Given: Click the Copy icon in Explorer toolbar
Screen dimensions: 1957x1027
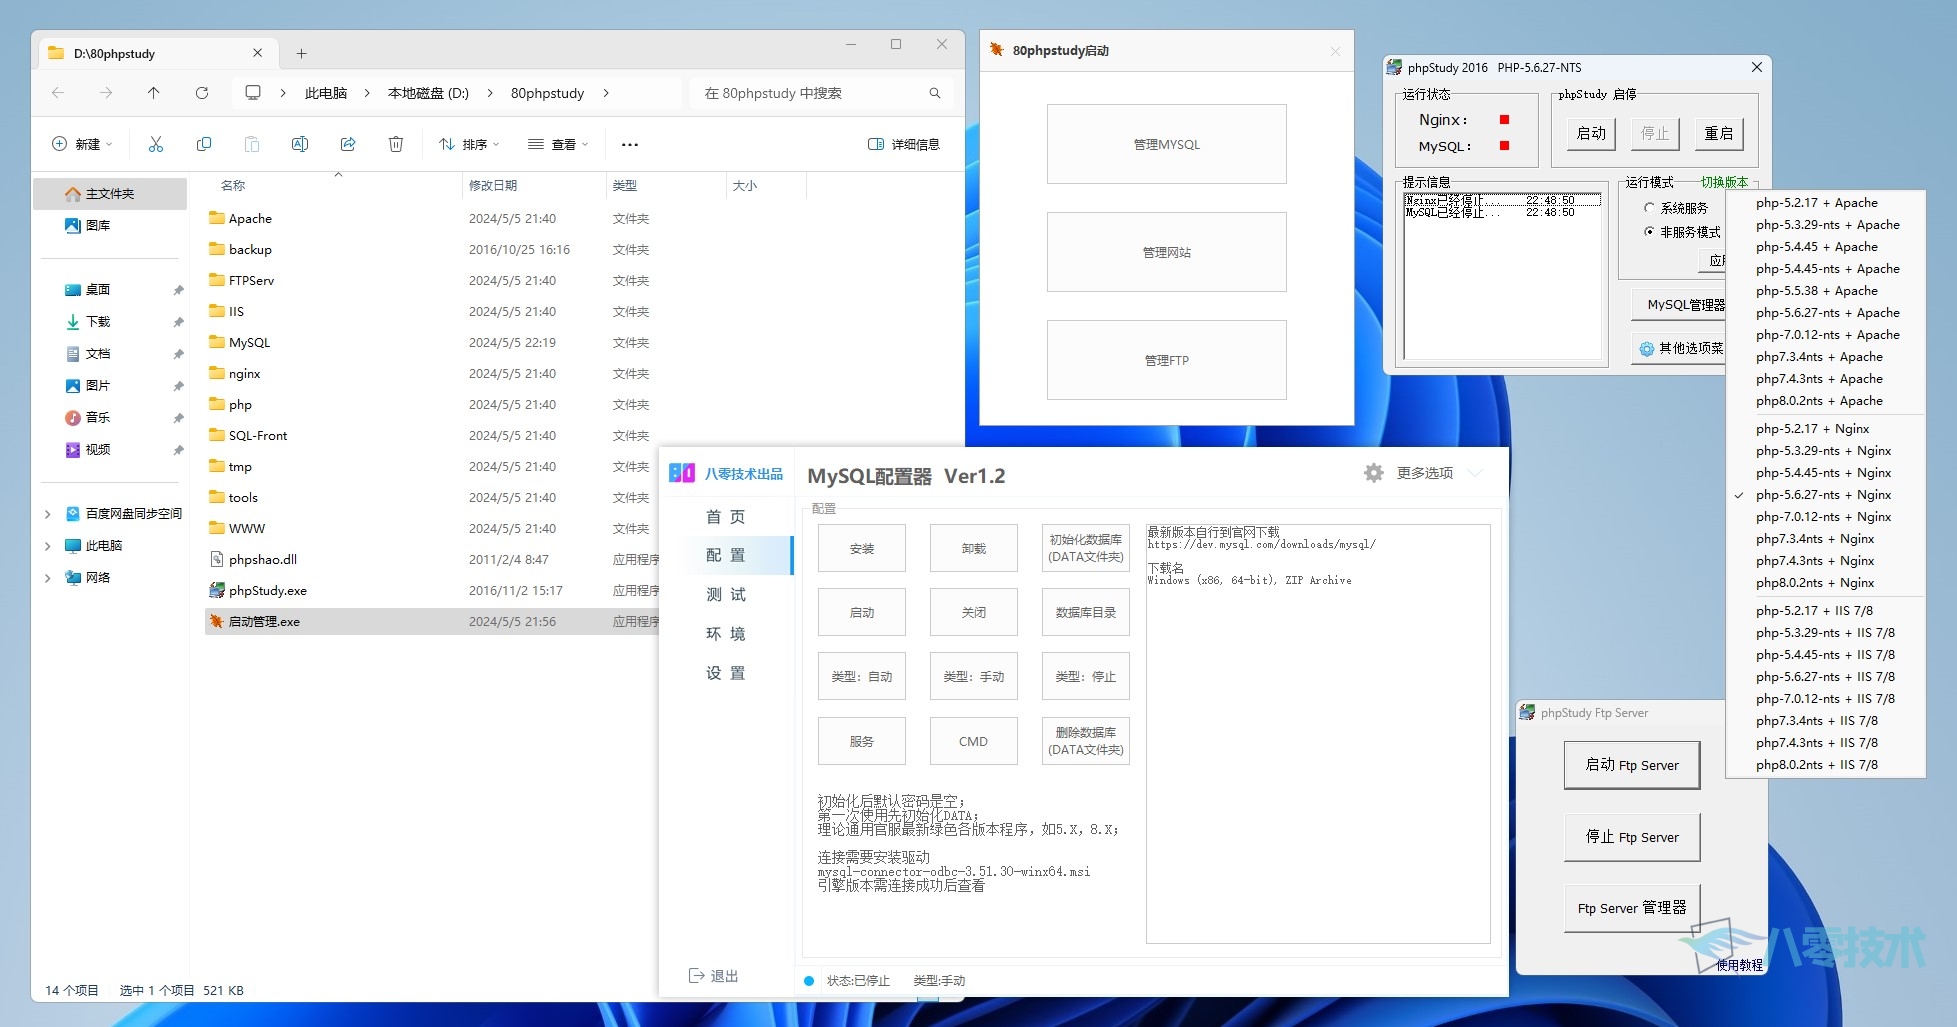Looking at the screenshot, I should (204, 144).
